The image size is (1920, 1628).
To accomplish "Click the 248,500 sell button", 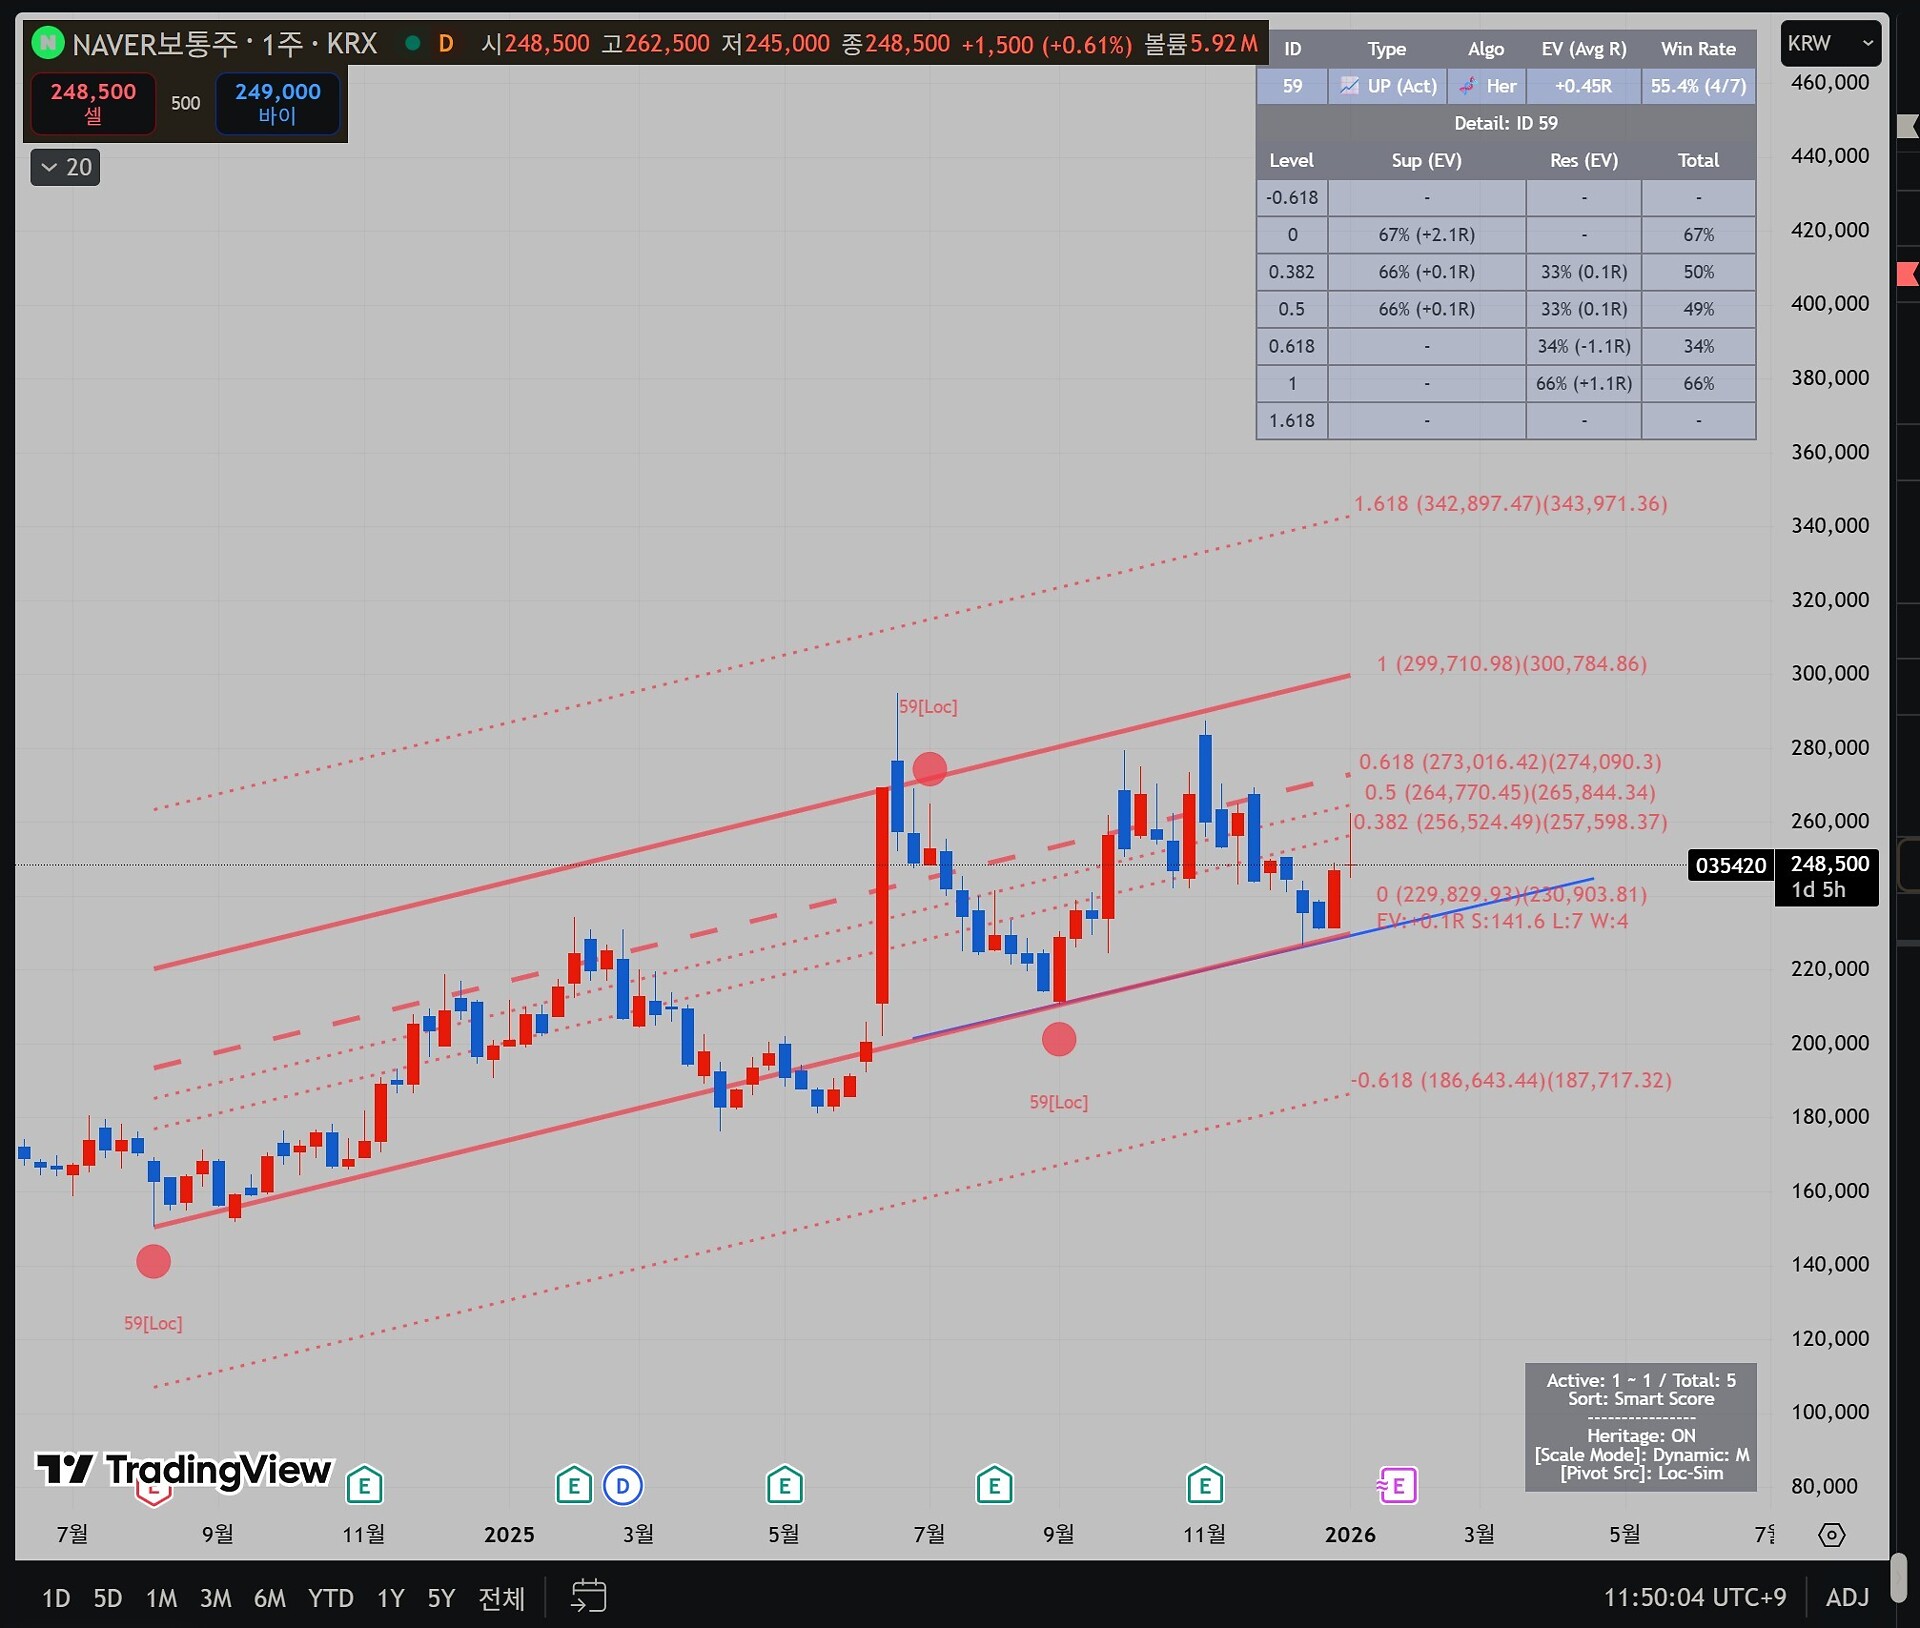I will [93, 102].
